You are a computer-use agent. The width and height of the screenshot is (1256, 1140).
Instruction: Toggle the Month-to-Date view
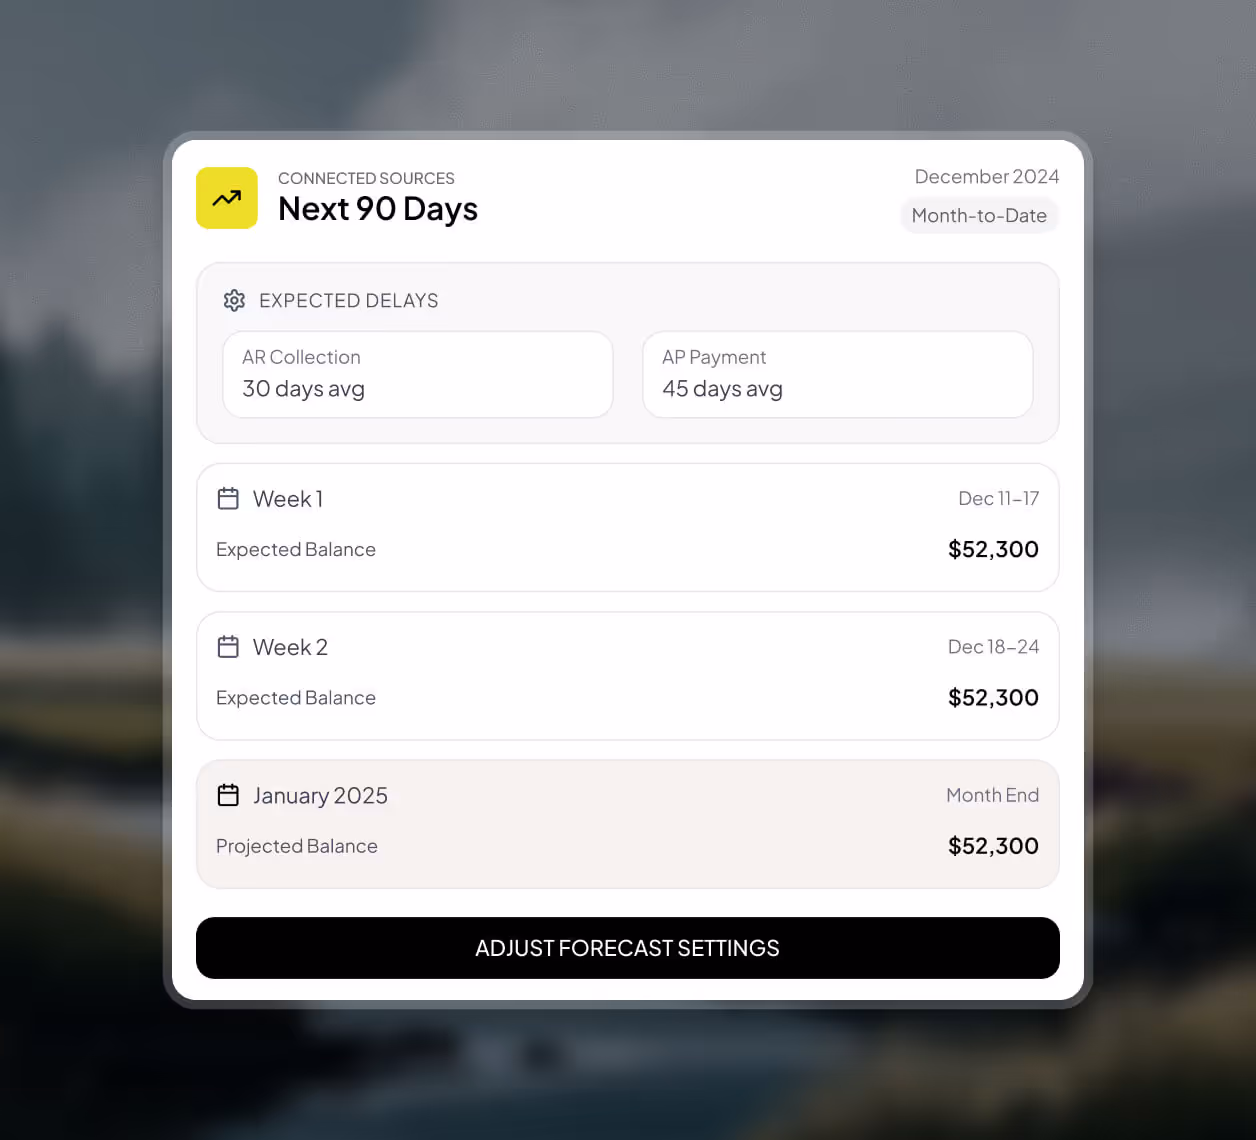(979, 215)
